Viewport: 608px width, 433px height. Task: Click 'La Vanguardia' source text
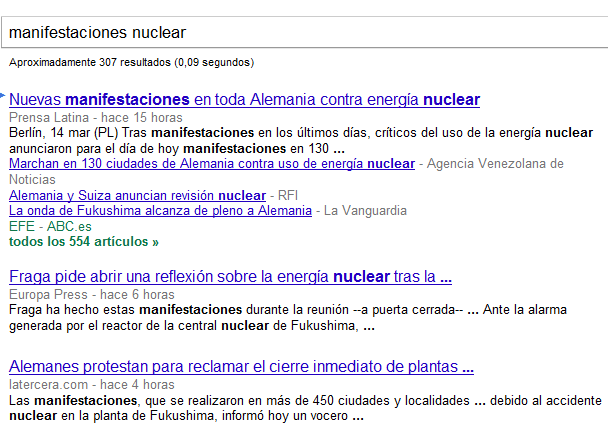pos(365,210)
